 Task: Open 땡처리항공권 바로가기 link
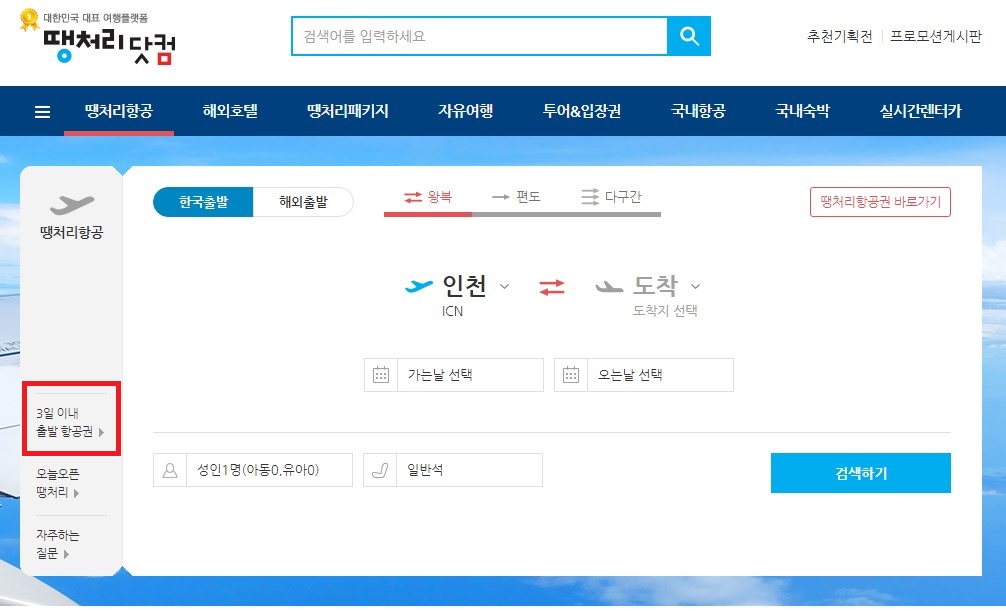[880, 201]
